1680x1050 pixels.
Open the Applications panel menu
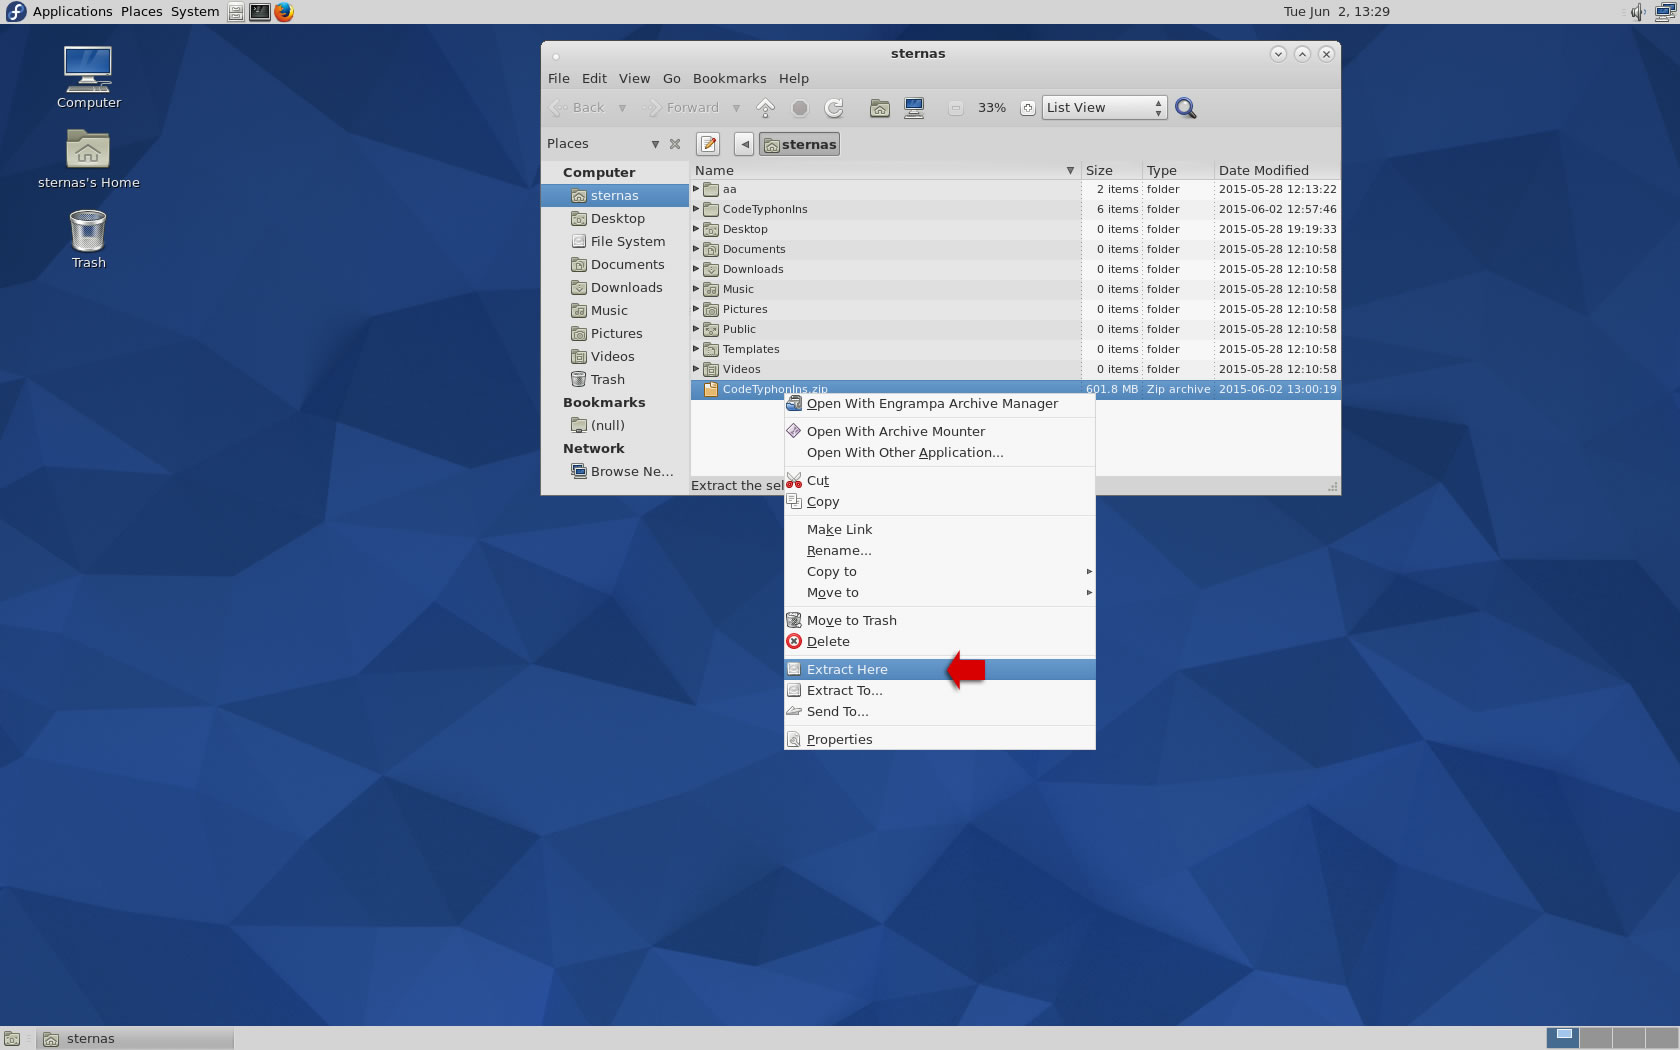point(72,12)
